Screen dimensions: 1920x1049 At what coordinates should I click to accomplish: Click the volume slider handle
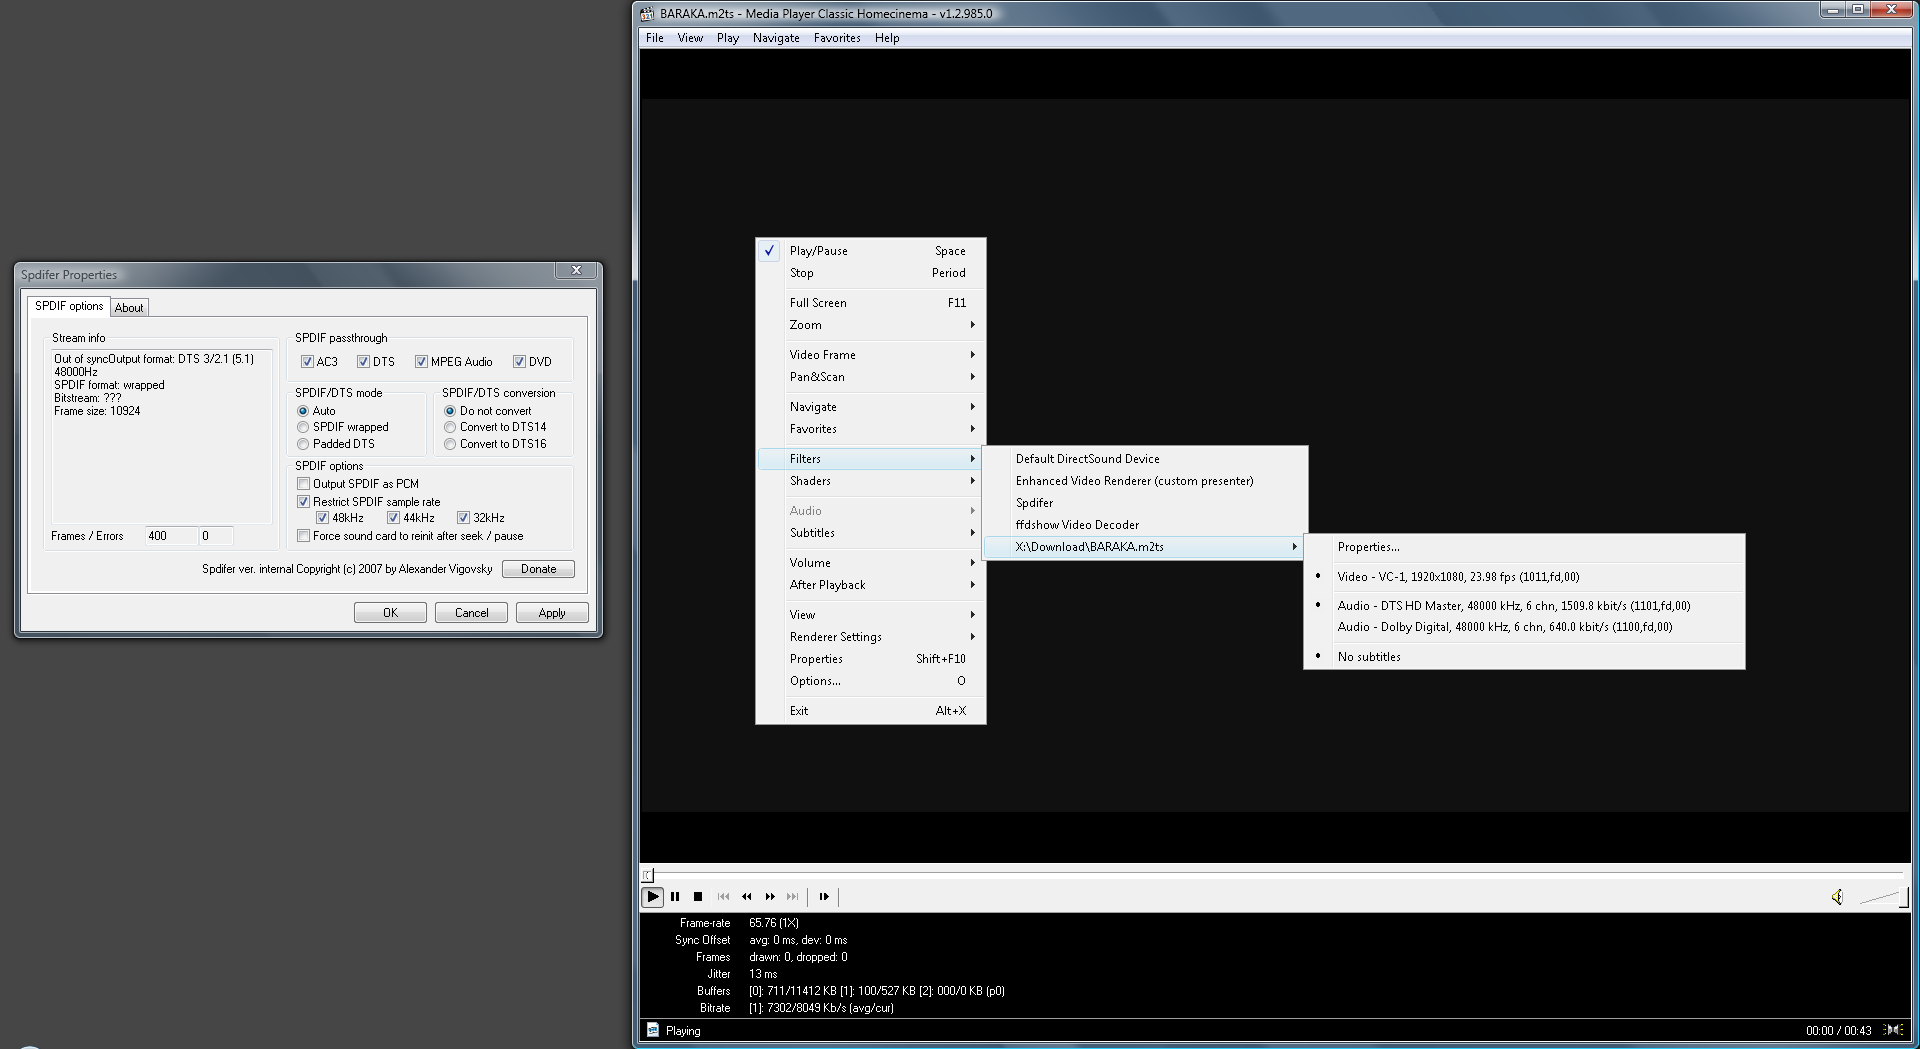(x=1903, y=897)
